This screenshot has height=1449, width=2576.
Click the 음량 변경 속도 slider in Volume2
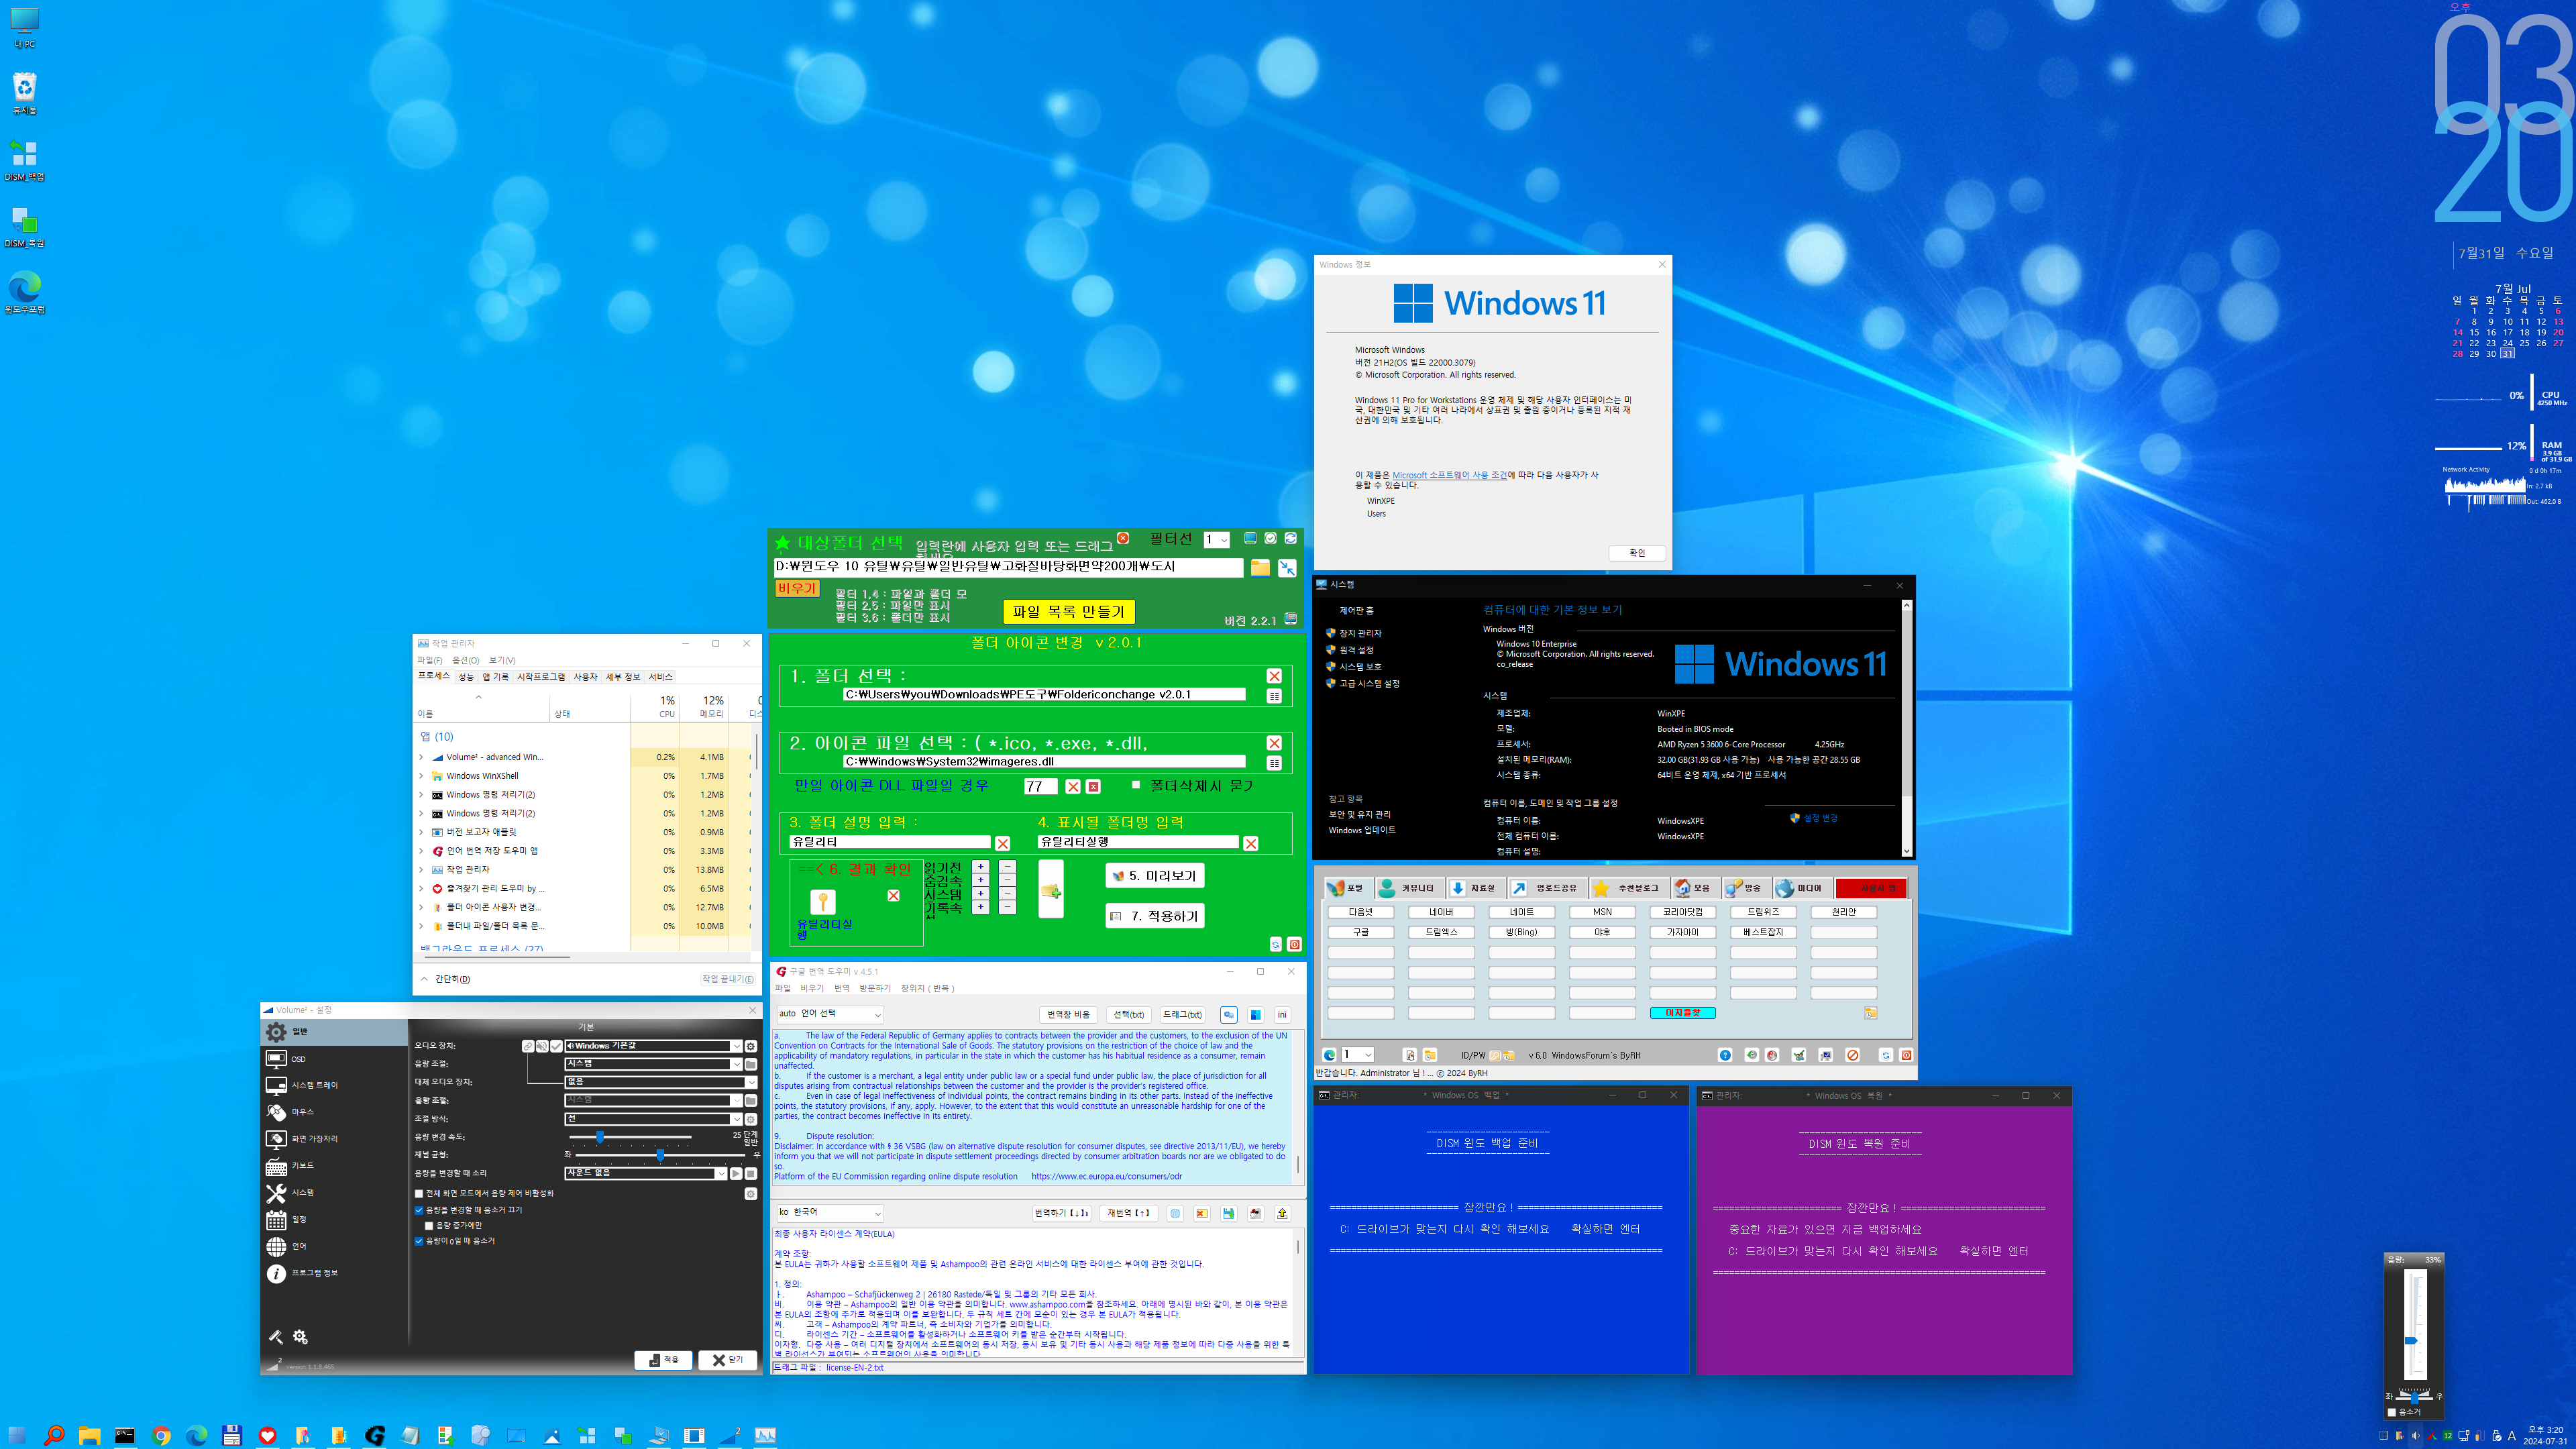click(x=630, y=1137)
